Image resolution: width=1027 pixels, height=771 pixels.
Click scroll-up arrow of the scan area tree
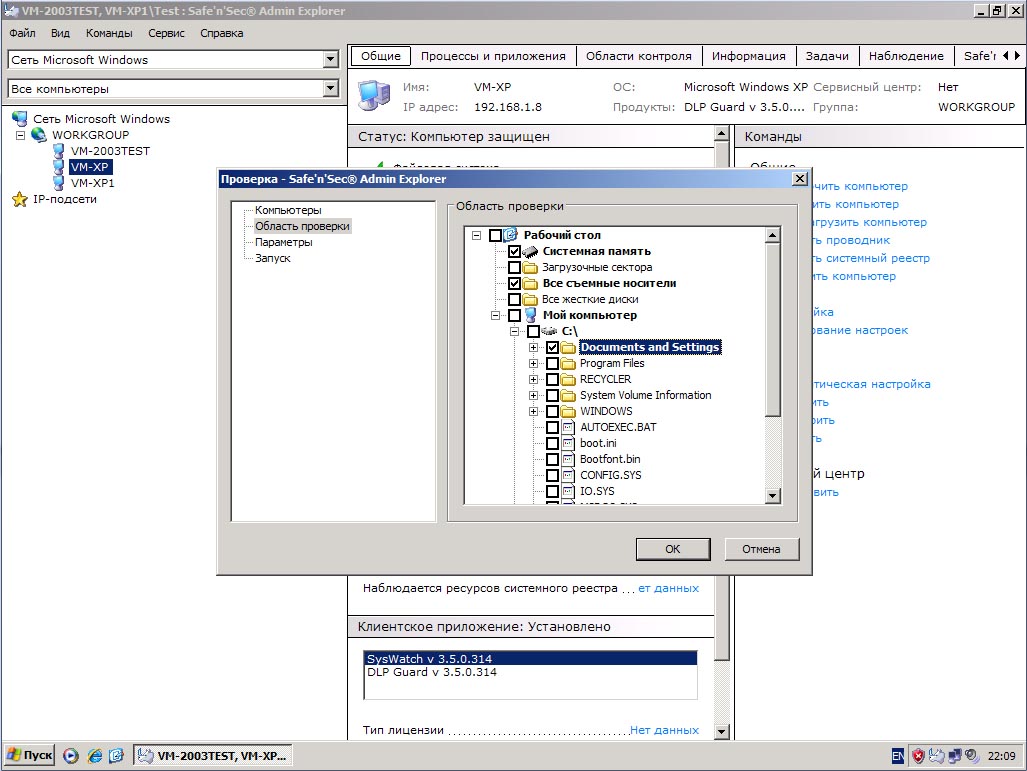tap(773, 235)
